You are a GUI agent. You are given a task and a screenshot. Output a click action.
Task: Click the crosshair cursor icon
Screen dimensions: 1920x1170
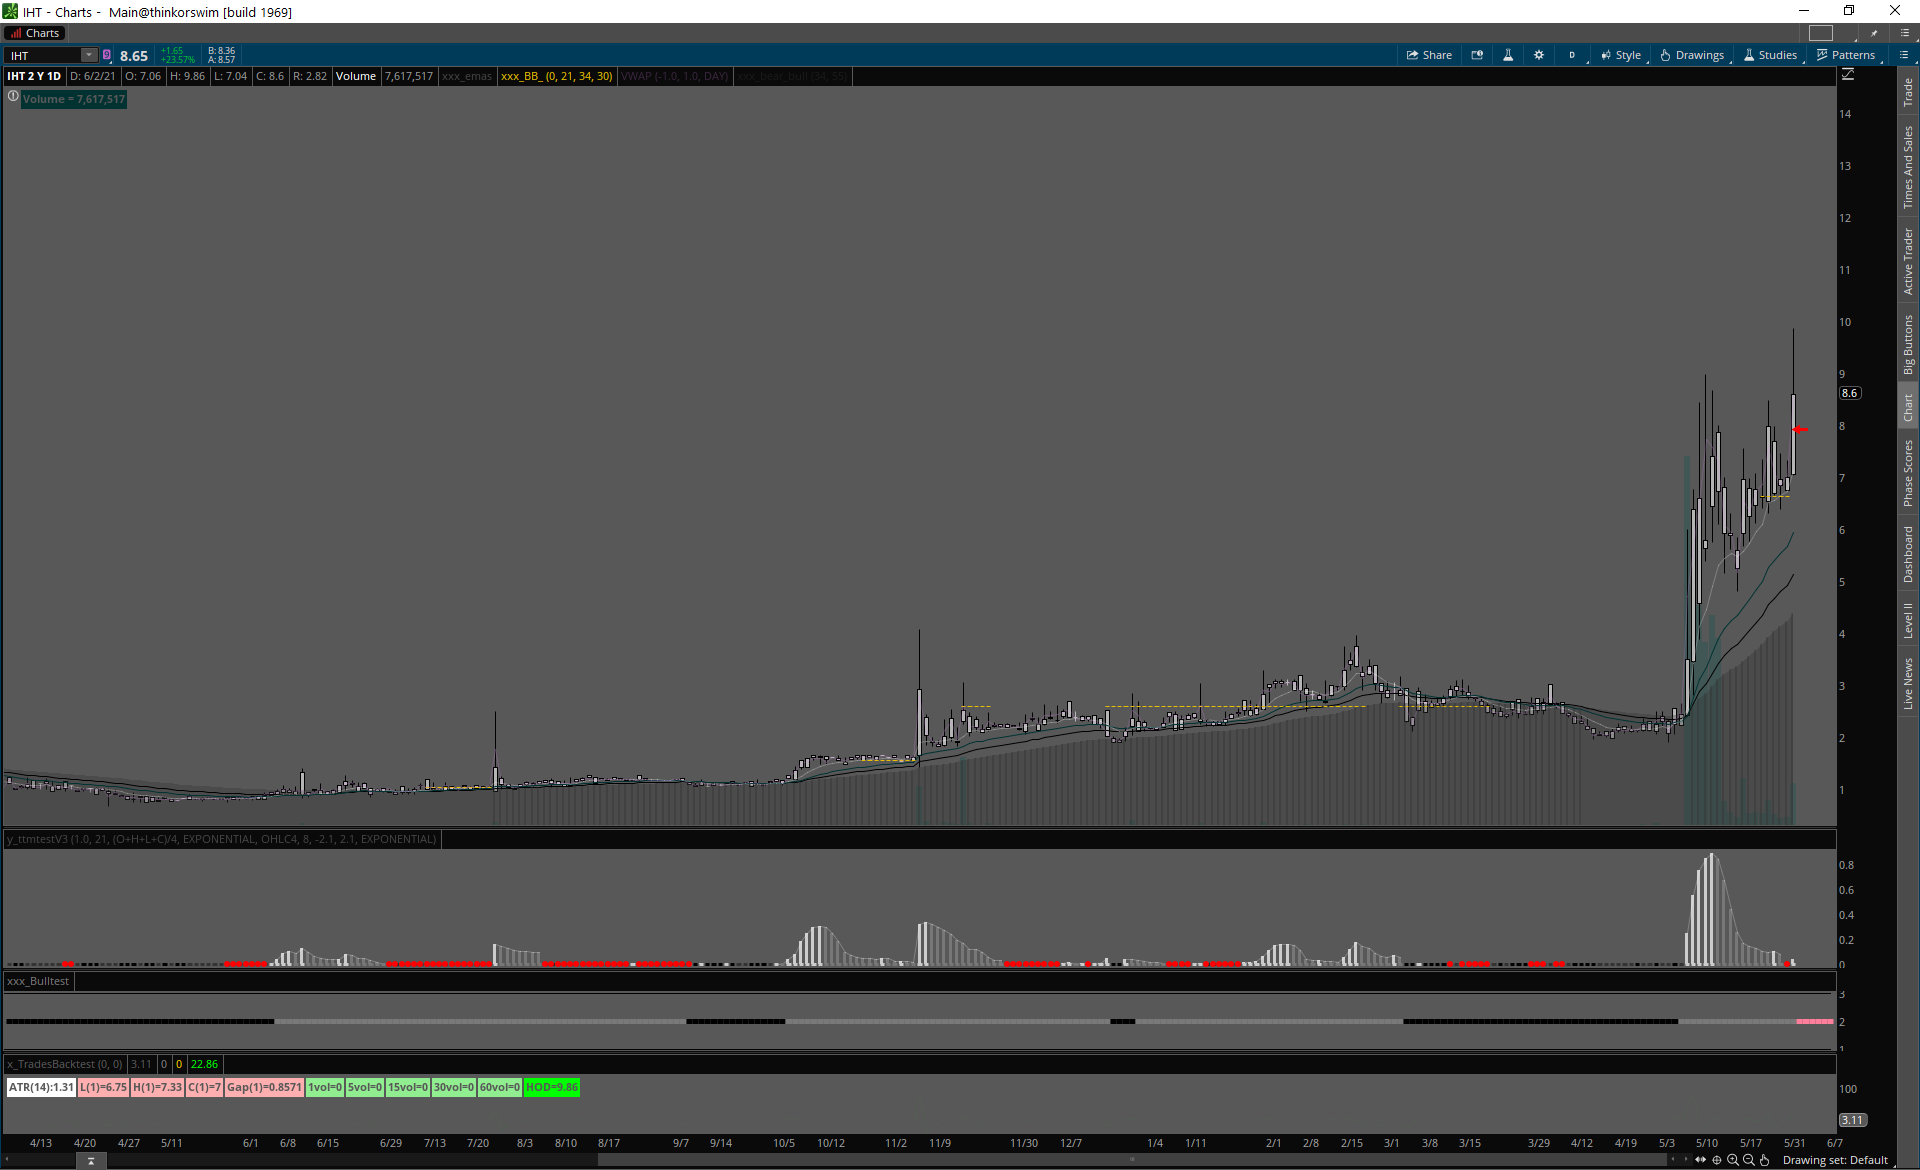click(1717, 1160)
